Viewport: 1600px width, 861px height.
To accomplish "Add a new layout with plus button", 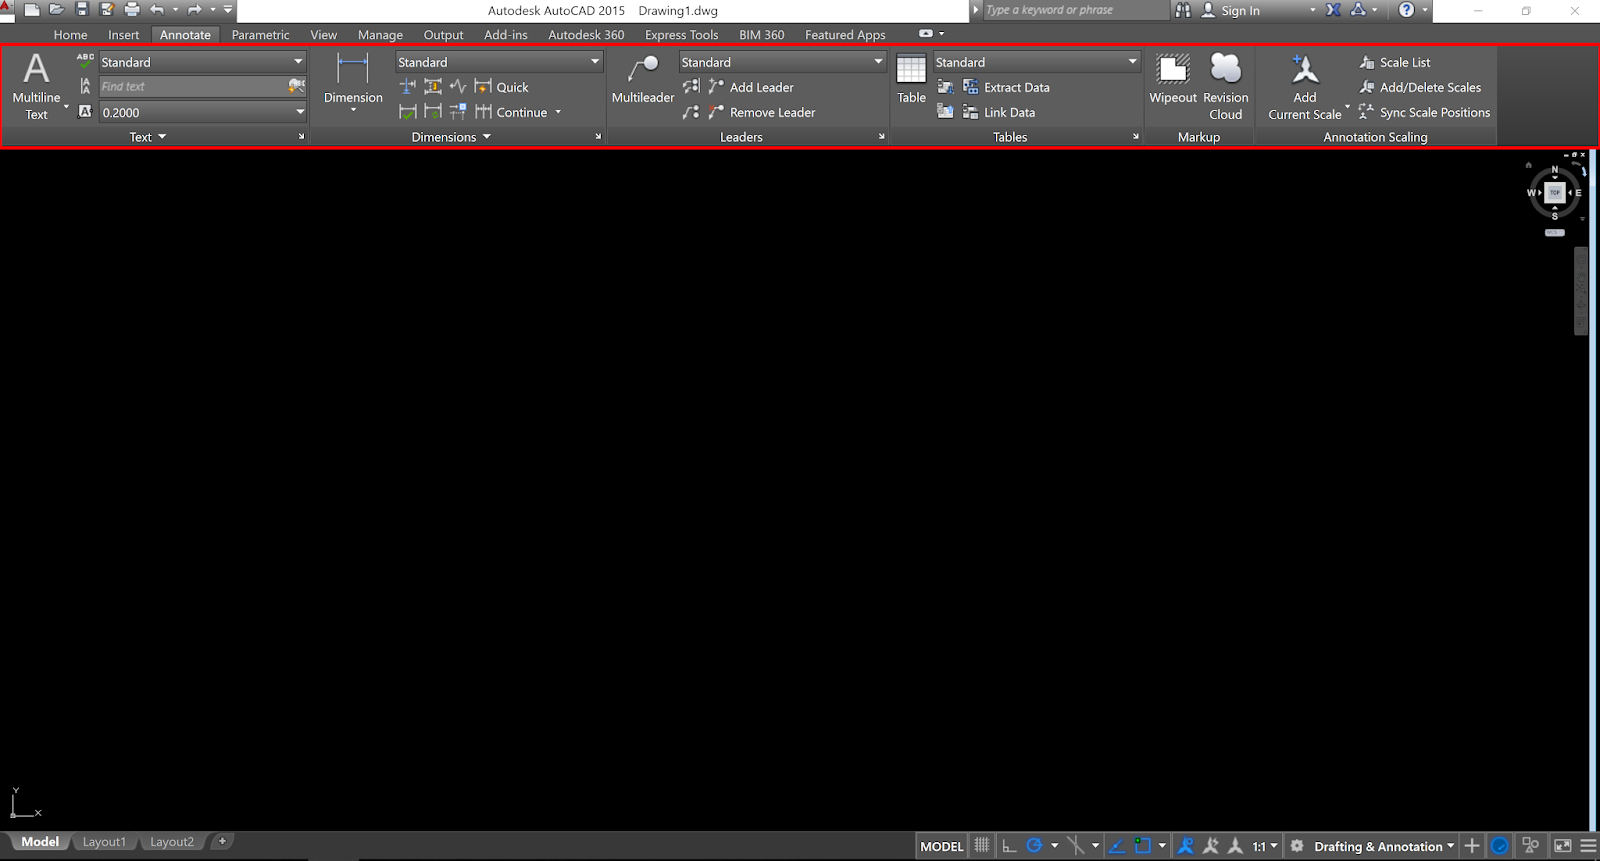I will 222,841.
